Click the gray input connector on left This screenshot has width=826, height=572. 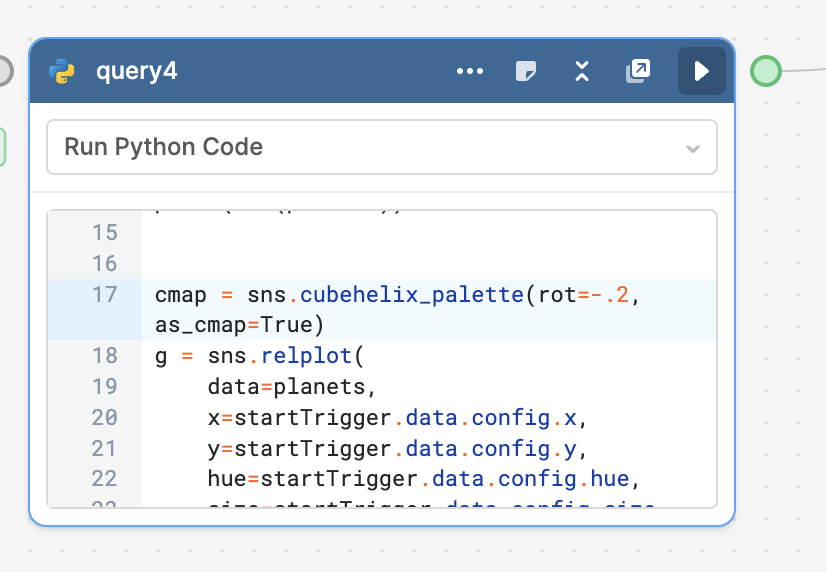click(4, 71)
